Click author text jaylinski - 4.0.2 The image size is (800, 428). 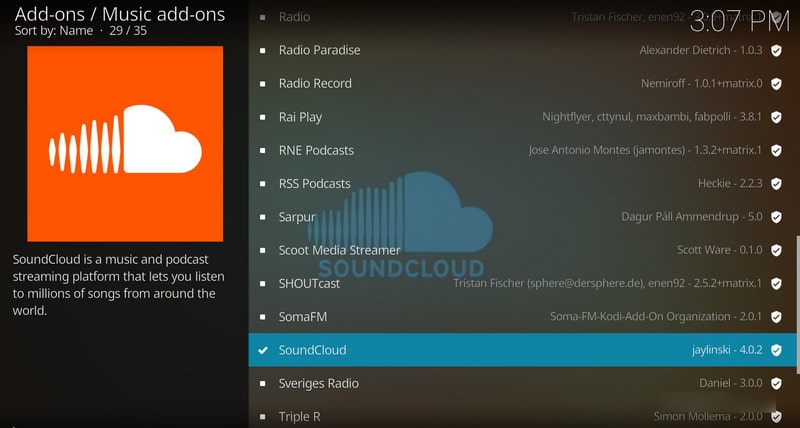[x=727, y=350]
